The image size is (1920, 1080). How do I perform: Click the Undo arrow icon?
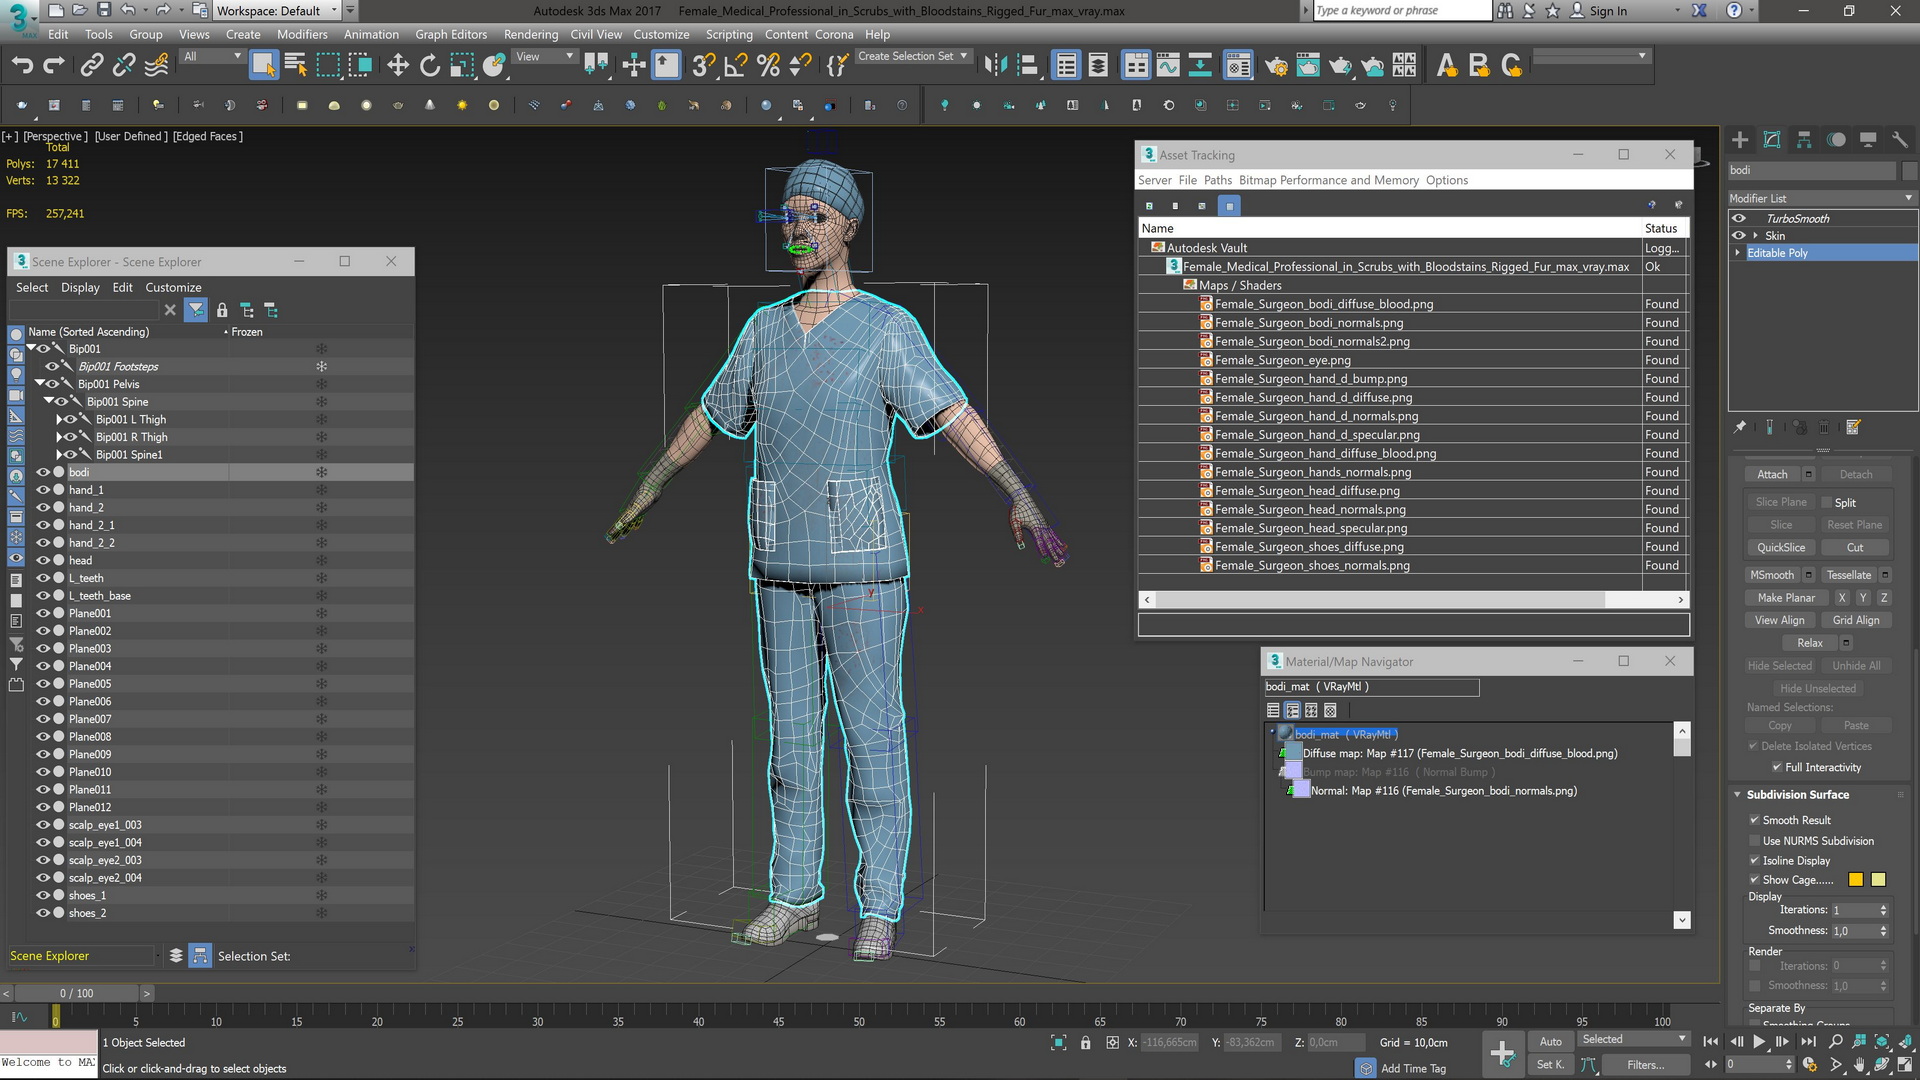(x=22, y=66)
